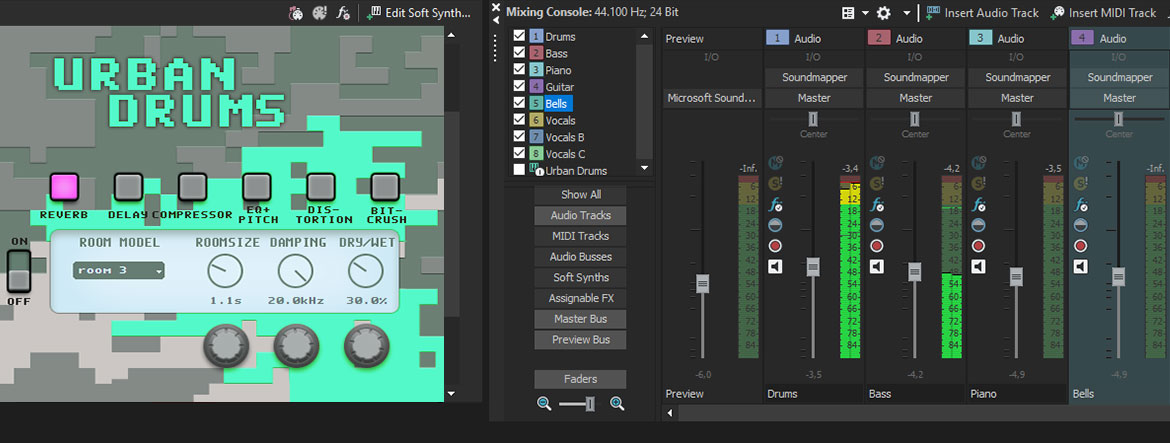Zoom in channel width with magnifier plus

click(617, 403)
